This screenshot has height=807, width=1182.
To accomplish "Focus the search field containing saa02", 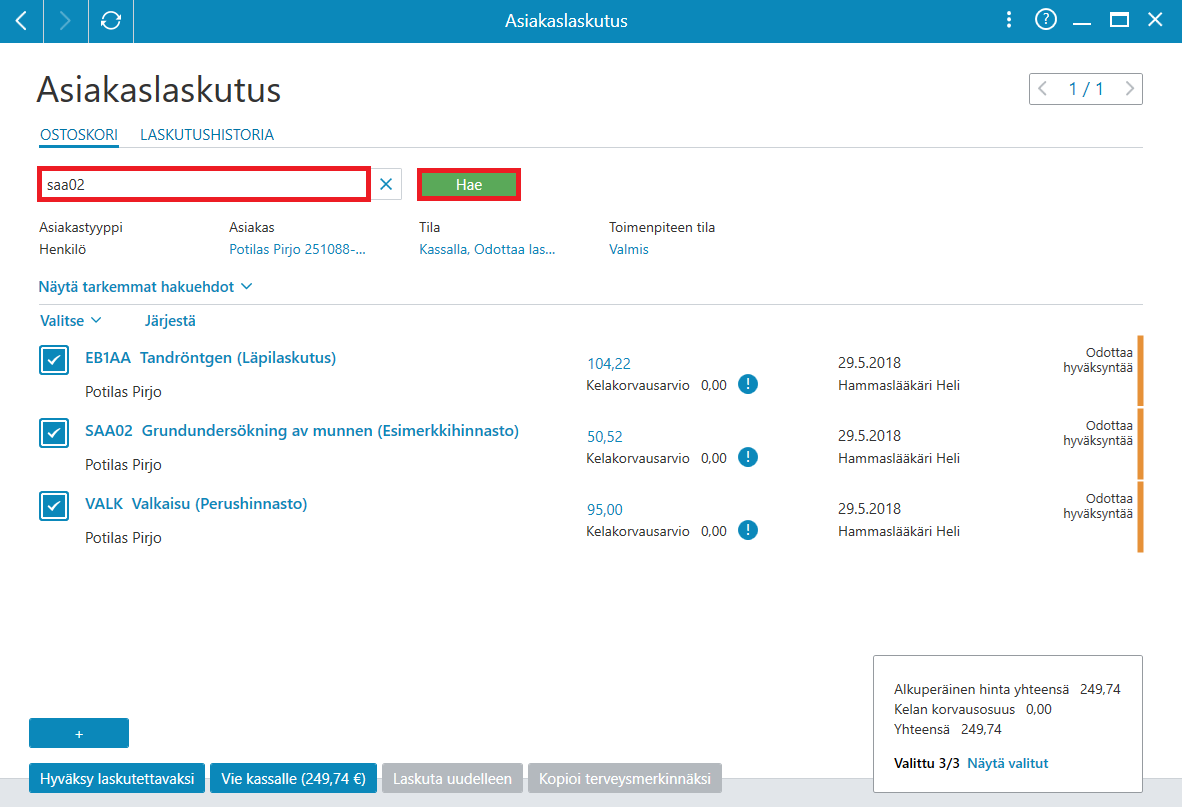I will [204, 185].
